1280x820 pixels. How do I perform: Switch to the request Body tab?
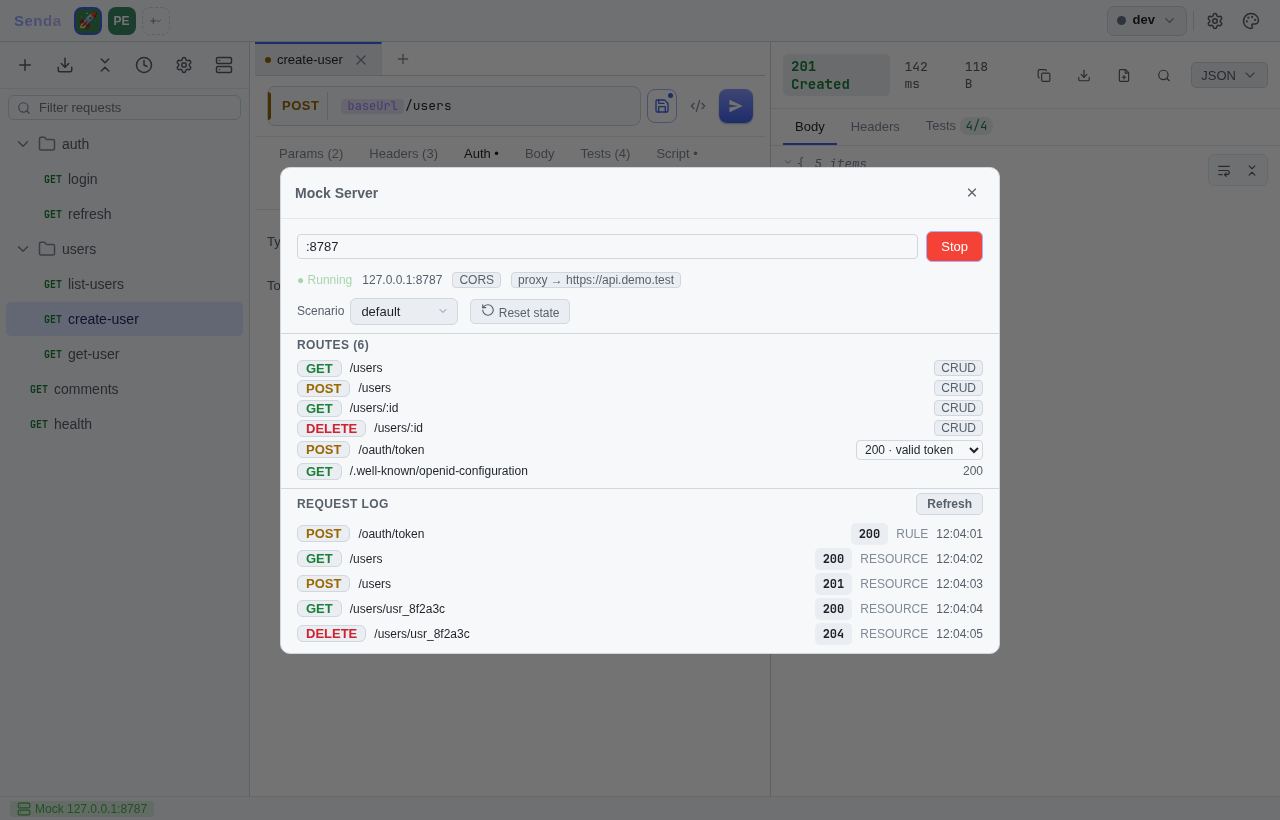point(540,153)
